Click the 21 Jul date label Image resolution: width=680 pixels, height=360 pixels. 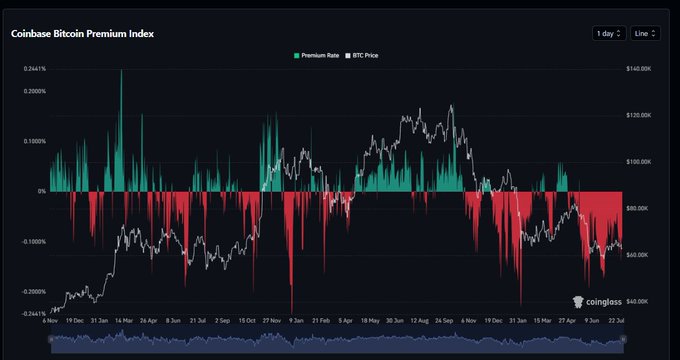pyautogui.click(x=198, y=321)
